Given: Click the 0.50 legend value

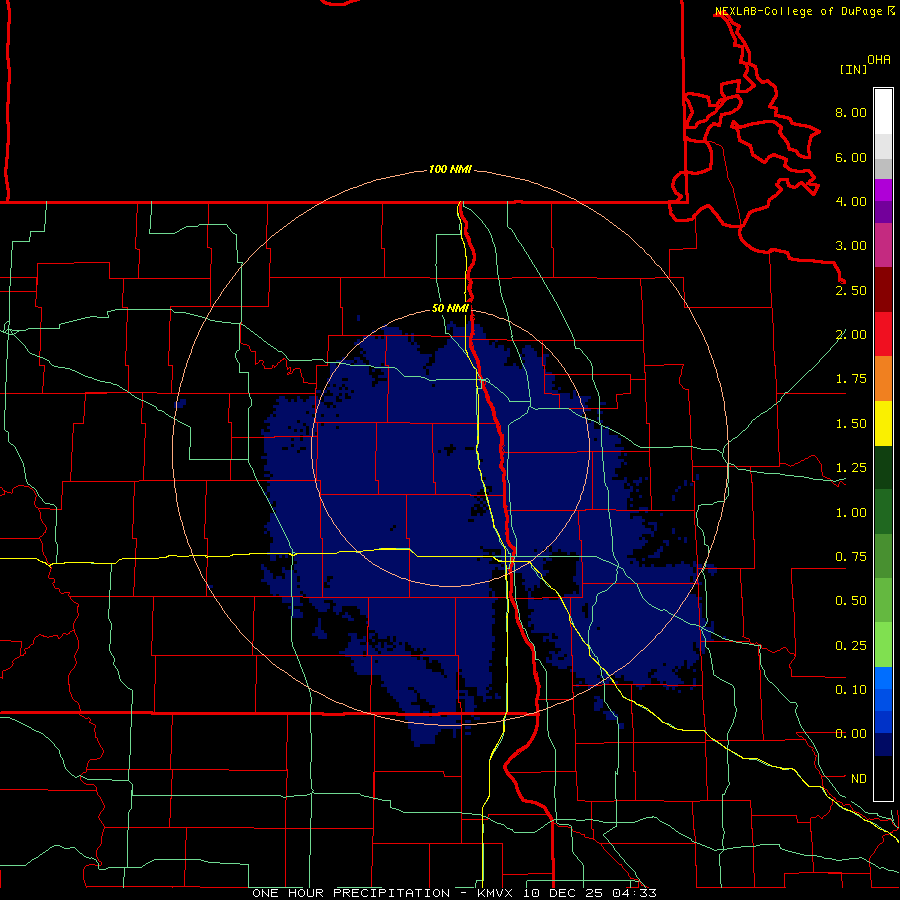Looking at the screenshot, I should 851,601.
